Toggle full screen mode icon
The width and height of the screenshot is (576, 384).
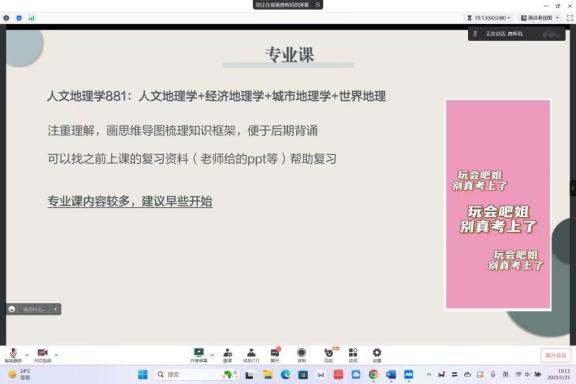point(570,18)
